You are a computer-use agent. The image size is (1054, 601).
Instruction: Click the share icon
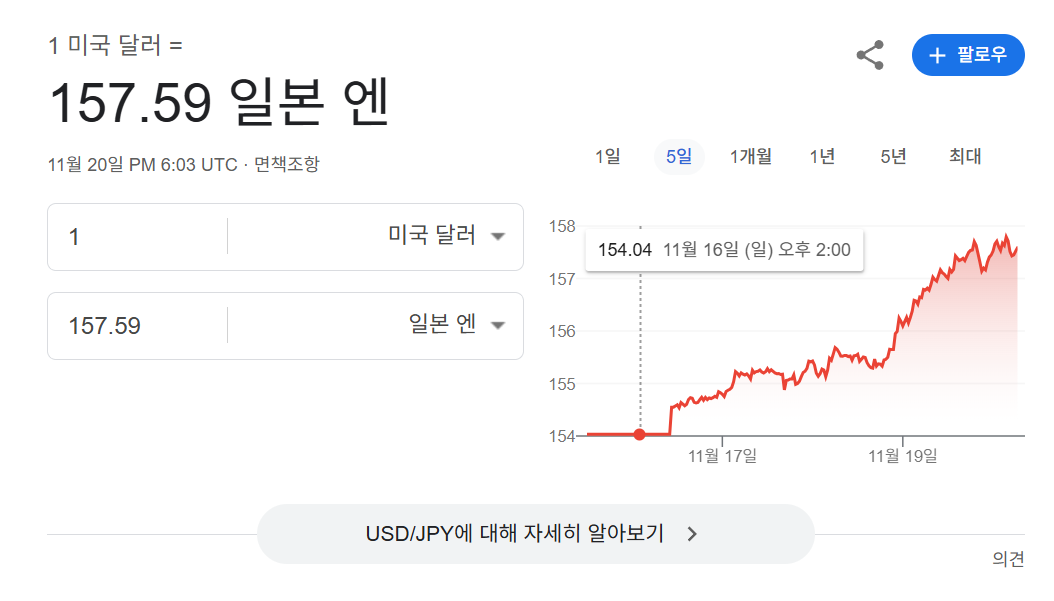(x=870, y=55)
